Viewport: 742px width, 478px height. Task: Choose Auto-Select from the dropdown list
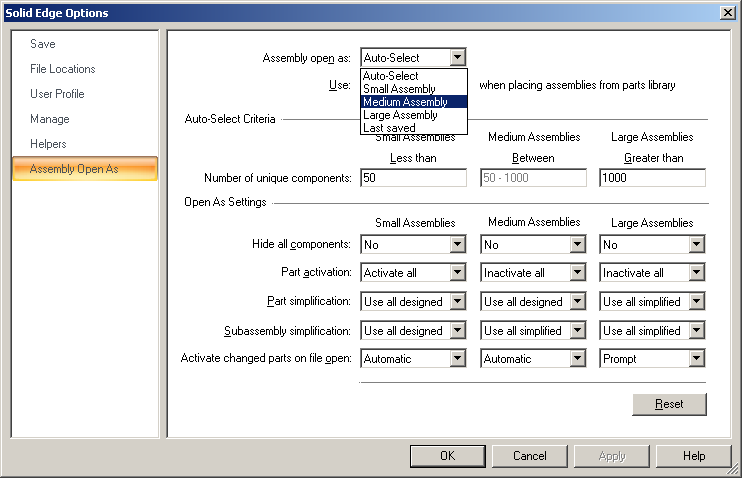coord(414,76)
